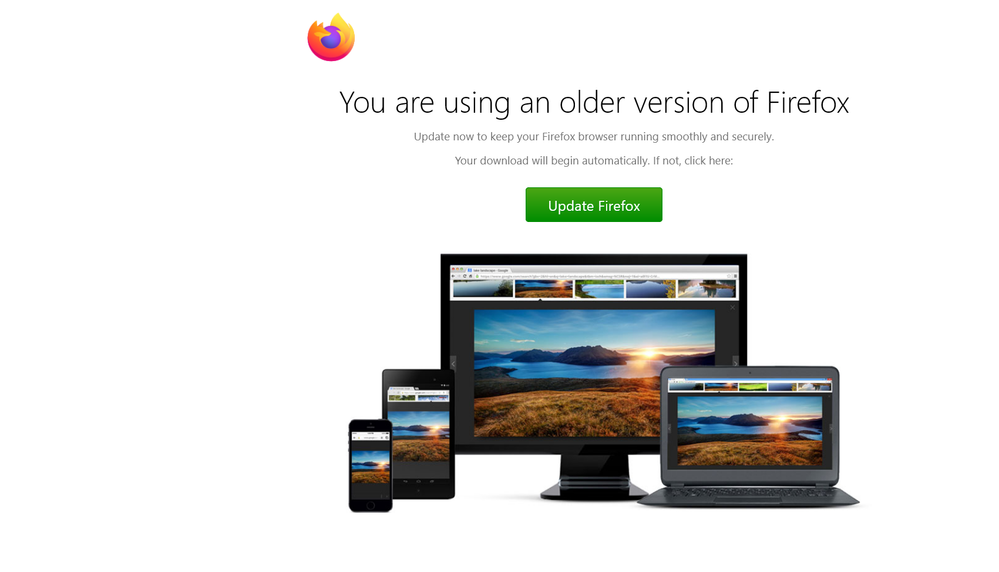999x572 pixels.
Task: Click the "If not, click here" text
Action: coord(693,161)
